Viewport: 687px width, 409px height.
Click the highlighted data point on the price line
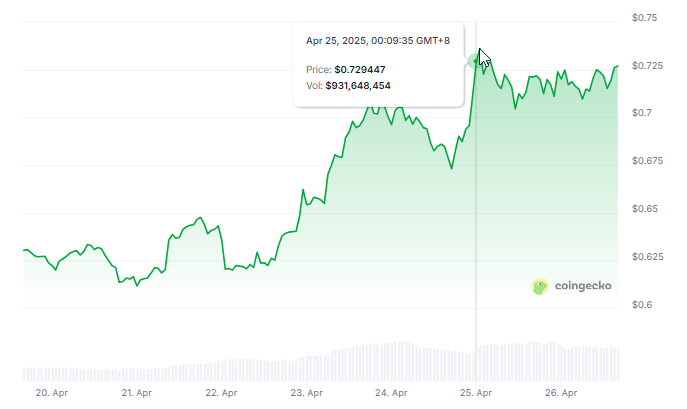point(475,61)
